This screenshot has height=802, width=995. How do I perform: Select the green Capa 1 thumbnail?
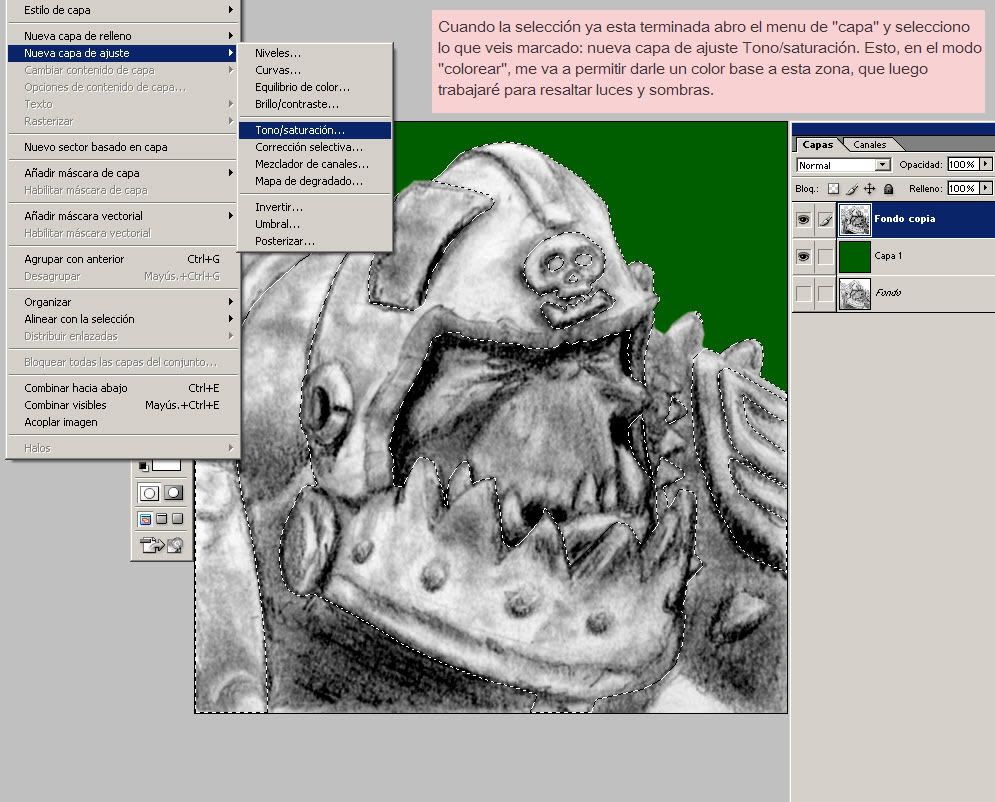(855, 256)
